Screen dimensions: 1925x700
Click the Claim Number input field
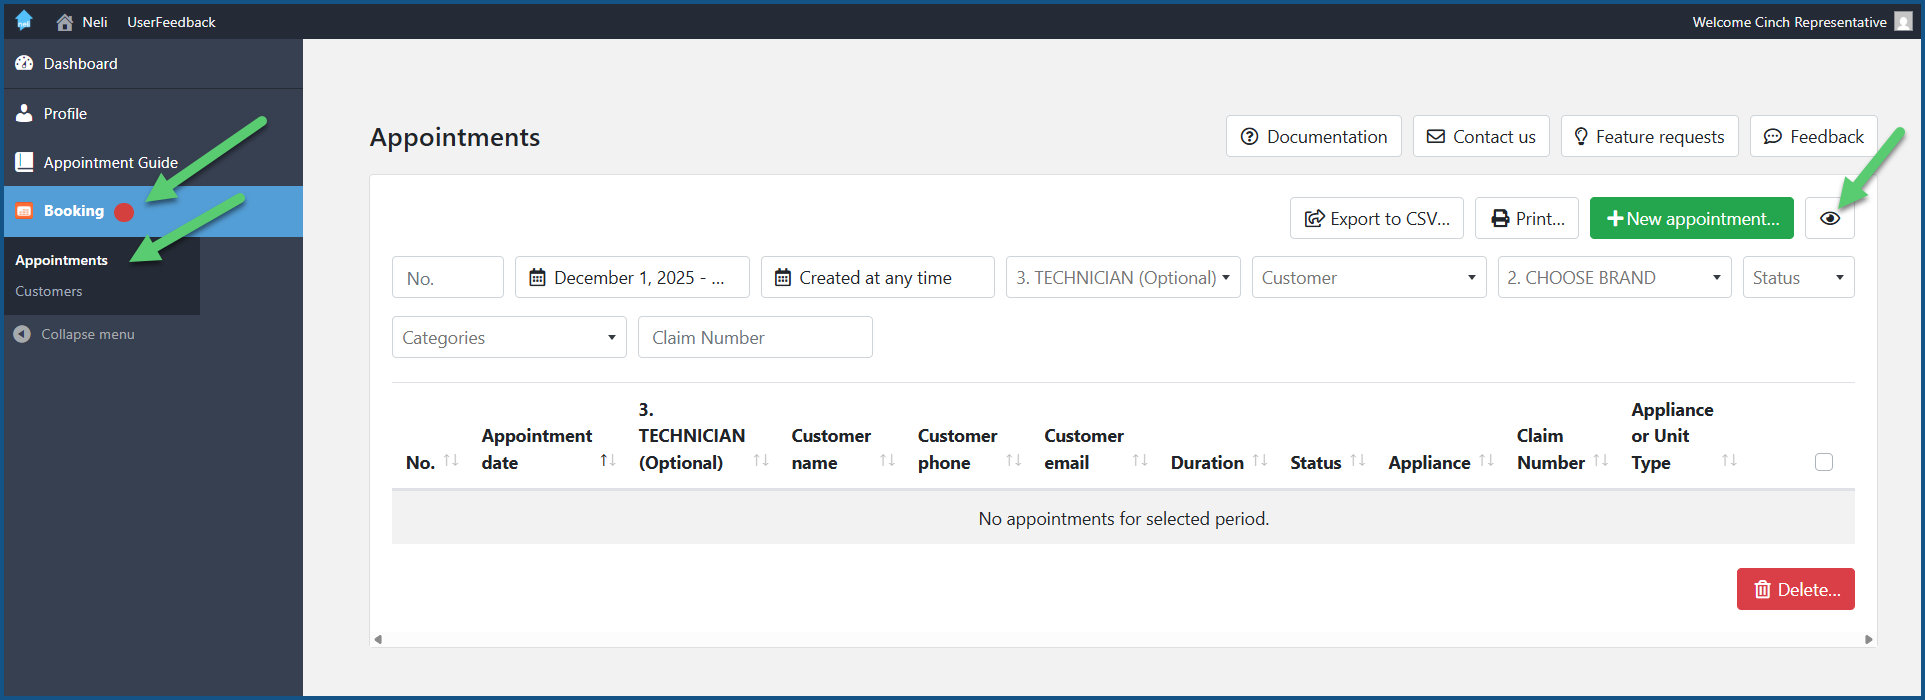click(x=755, y=338)
